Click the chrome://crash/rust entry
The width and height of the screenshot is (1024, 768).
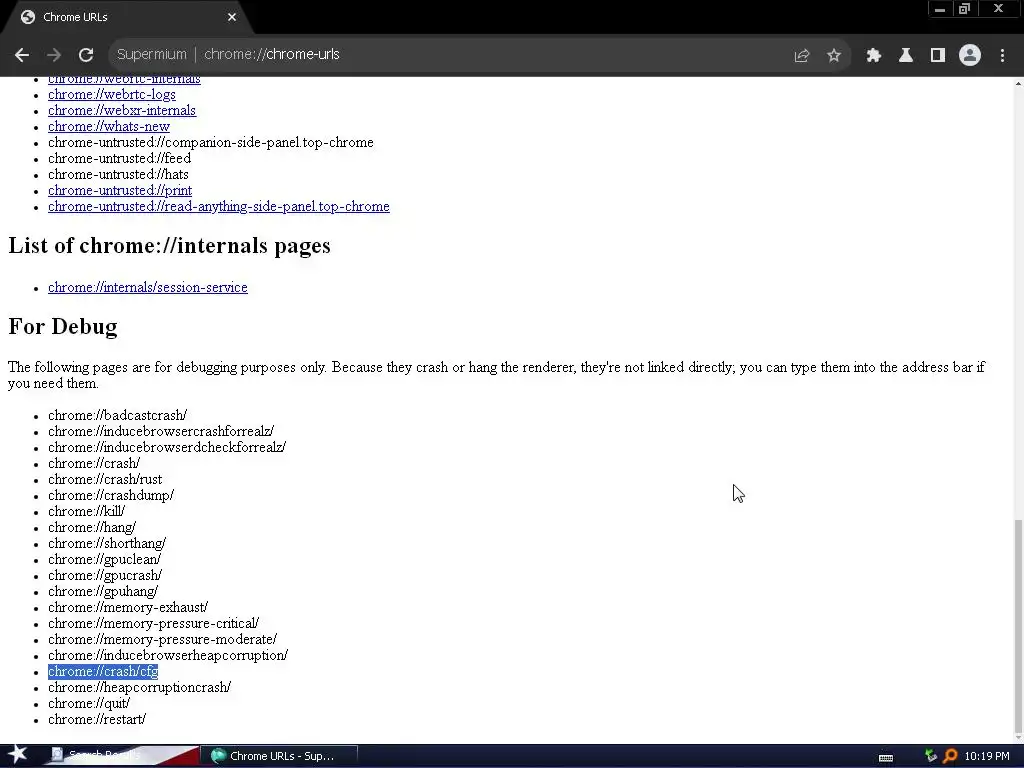105,479
